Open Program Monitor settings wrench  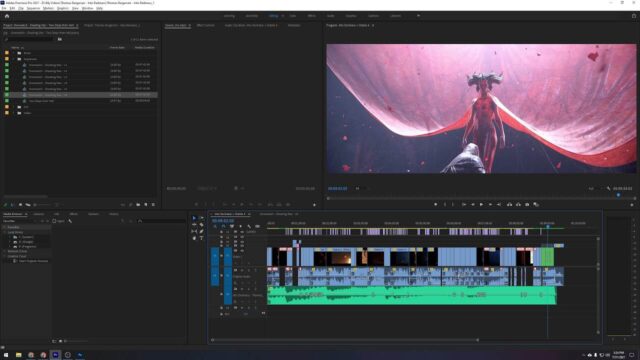click(x=608, y=189)
